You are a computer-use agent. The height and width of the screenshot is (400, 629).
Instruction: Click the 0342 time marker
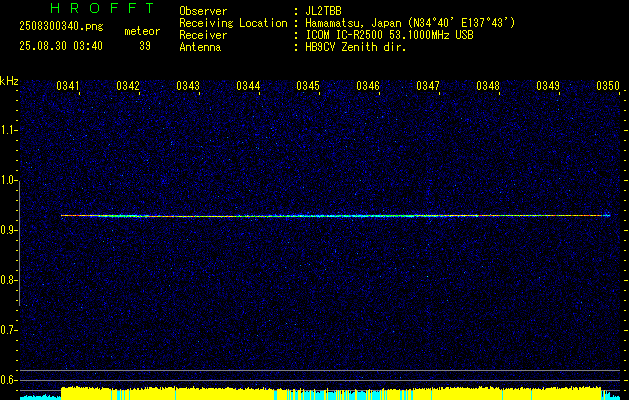point(128,85)
